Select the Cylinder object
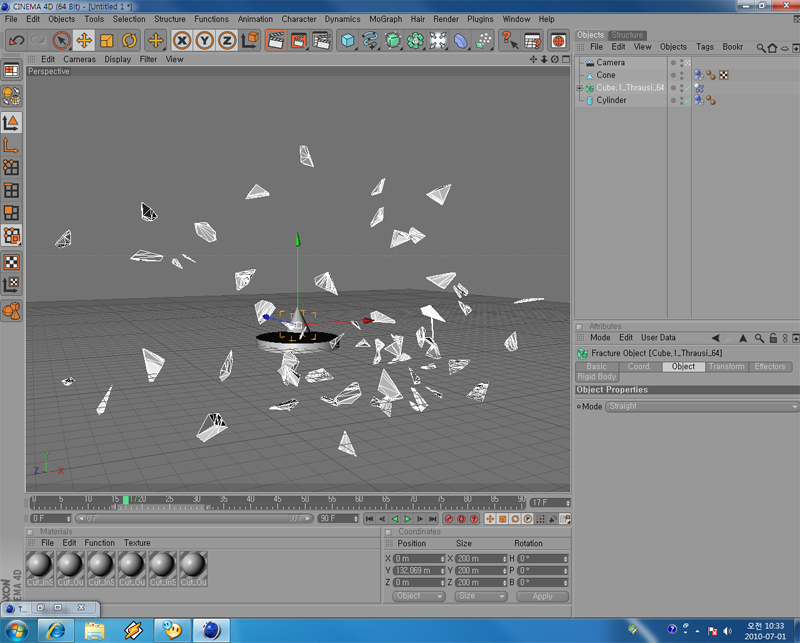 611,100
